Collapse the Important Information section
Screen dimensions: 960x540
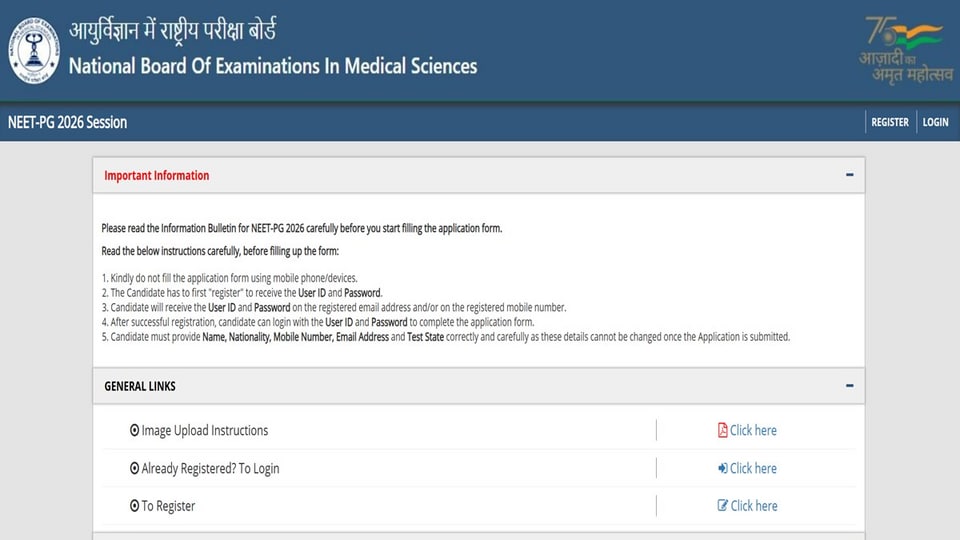pos(849,174)
